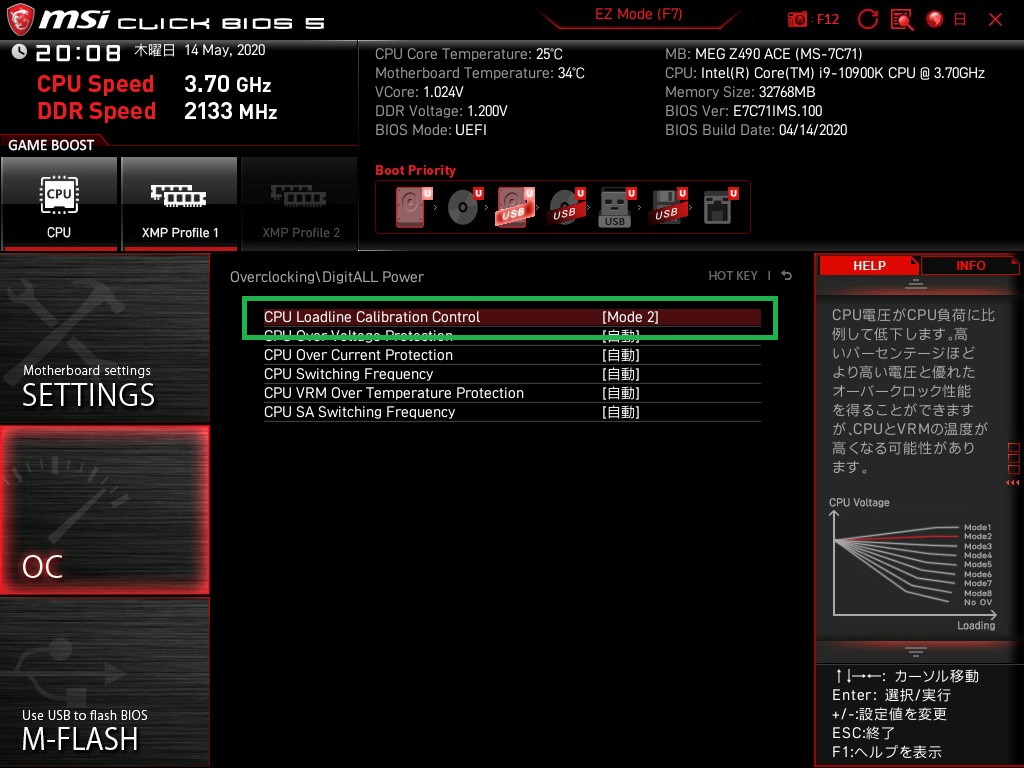This screenshot has width=1024, height=768.
Task: Select the CPU Switching Frequency label
Action: (x=348, y=374)
